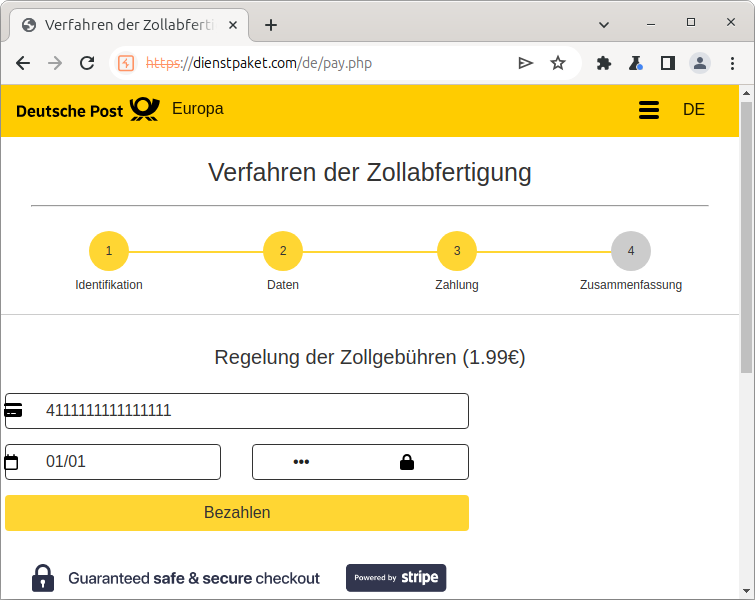This screenshot has width=755, height=600.
Task: Open the browser extensions puzzle icon
Action: coord(604,63)
